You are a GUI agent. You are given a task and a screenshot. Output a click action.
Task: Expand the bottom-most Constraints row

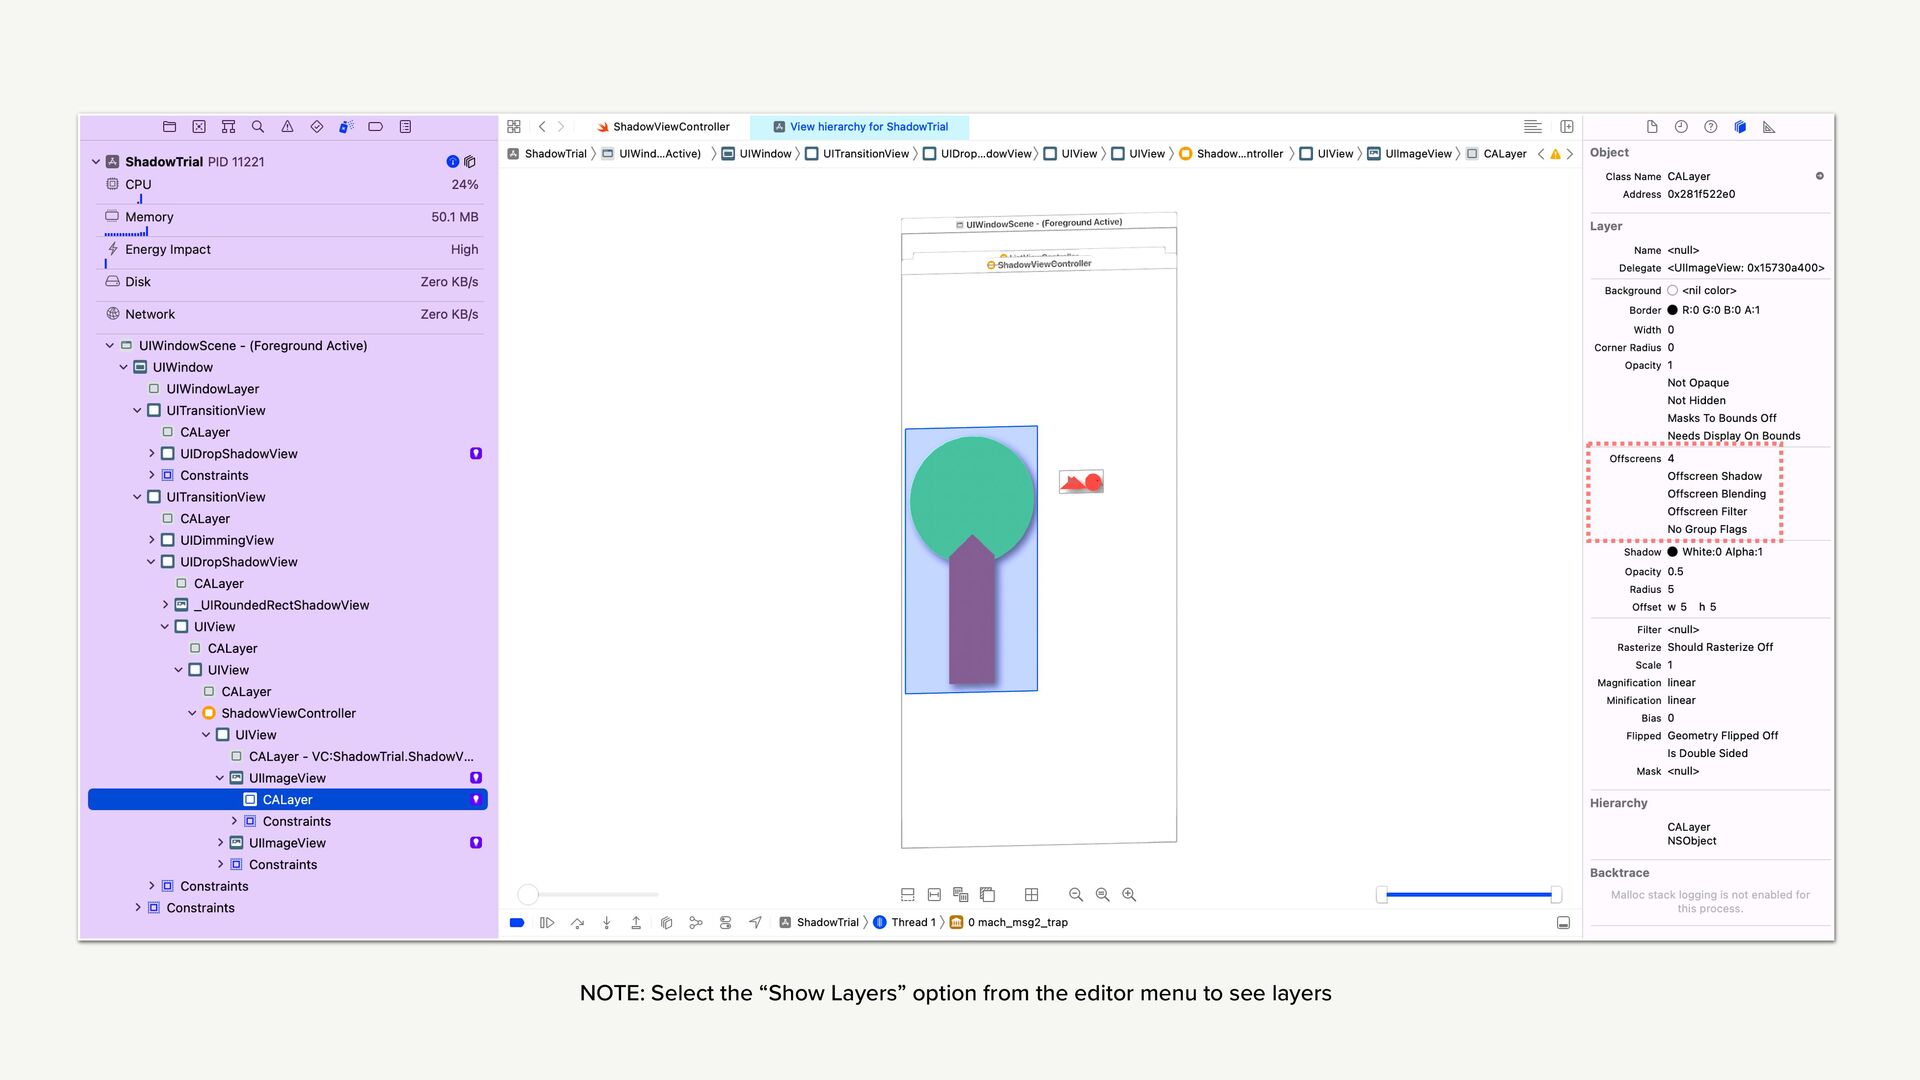click(138, 908)
